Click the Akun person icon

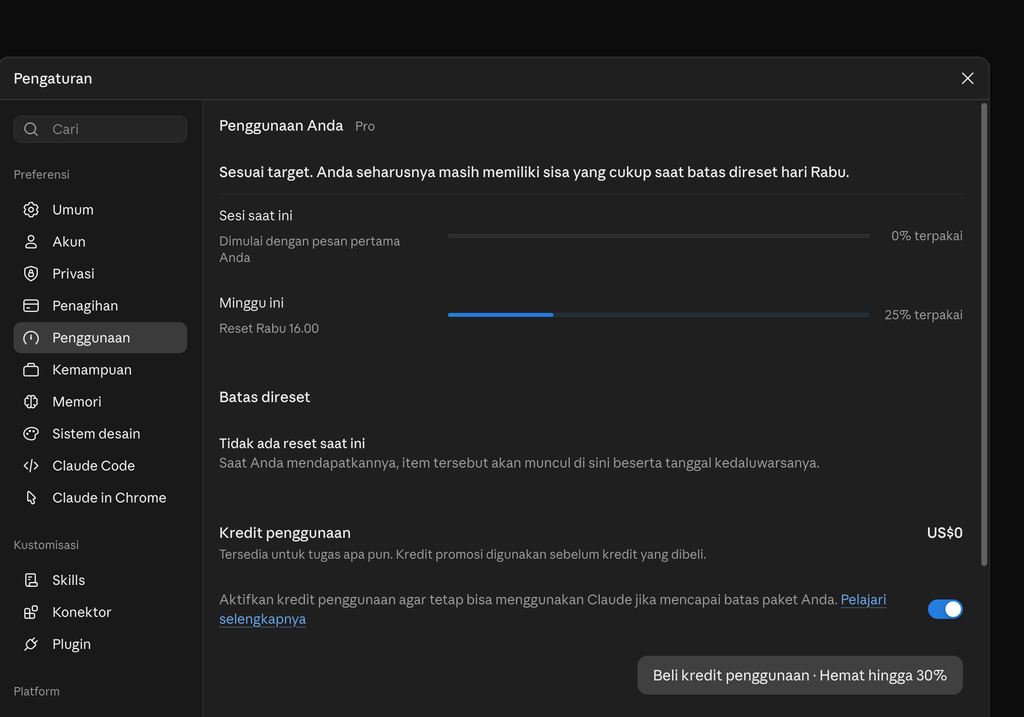[x=31, y=242]
